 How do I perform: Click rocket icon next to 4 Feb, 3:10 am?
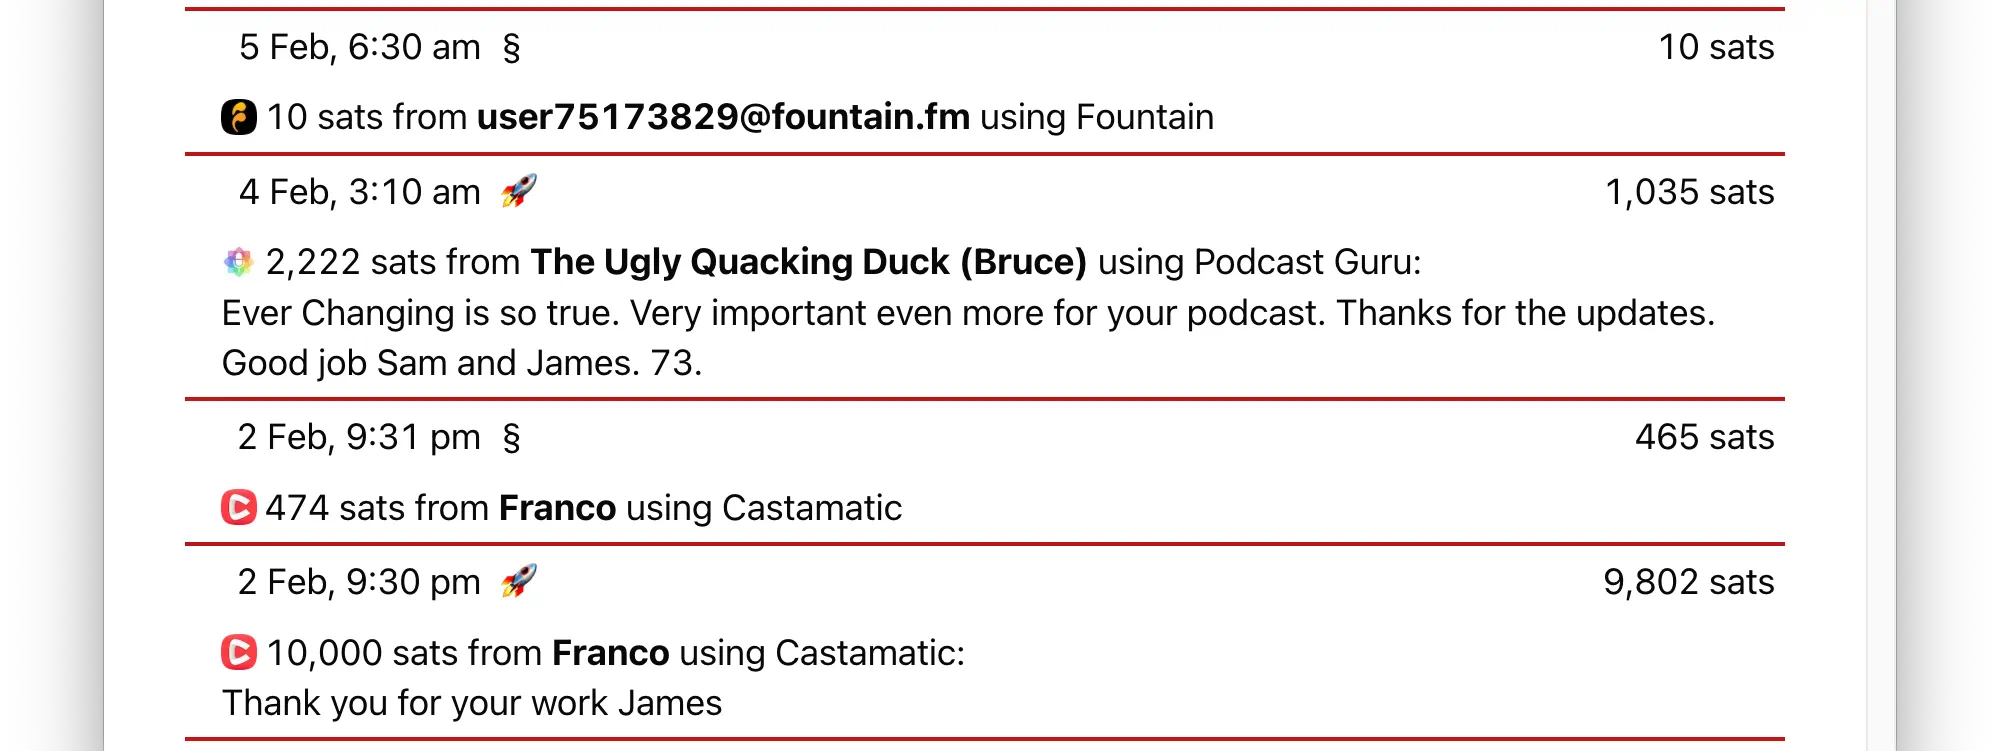pyautogui.click(x=518, y=190)
